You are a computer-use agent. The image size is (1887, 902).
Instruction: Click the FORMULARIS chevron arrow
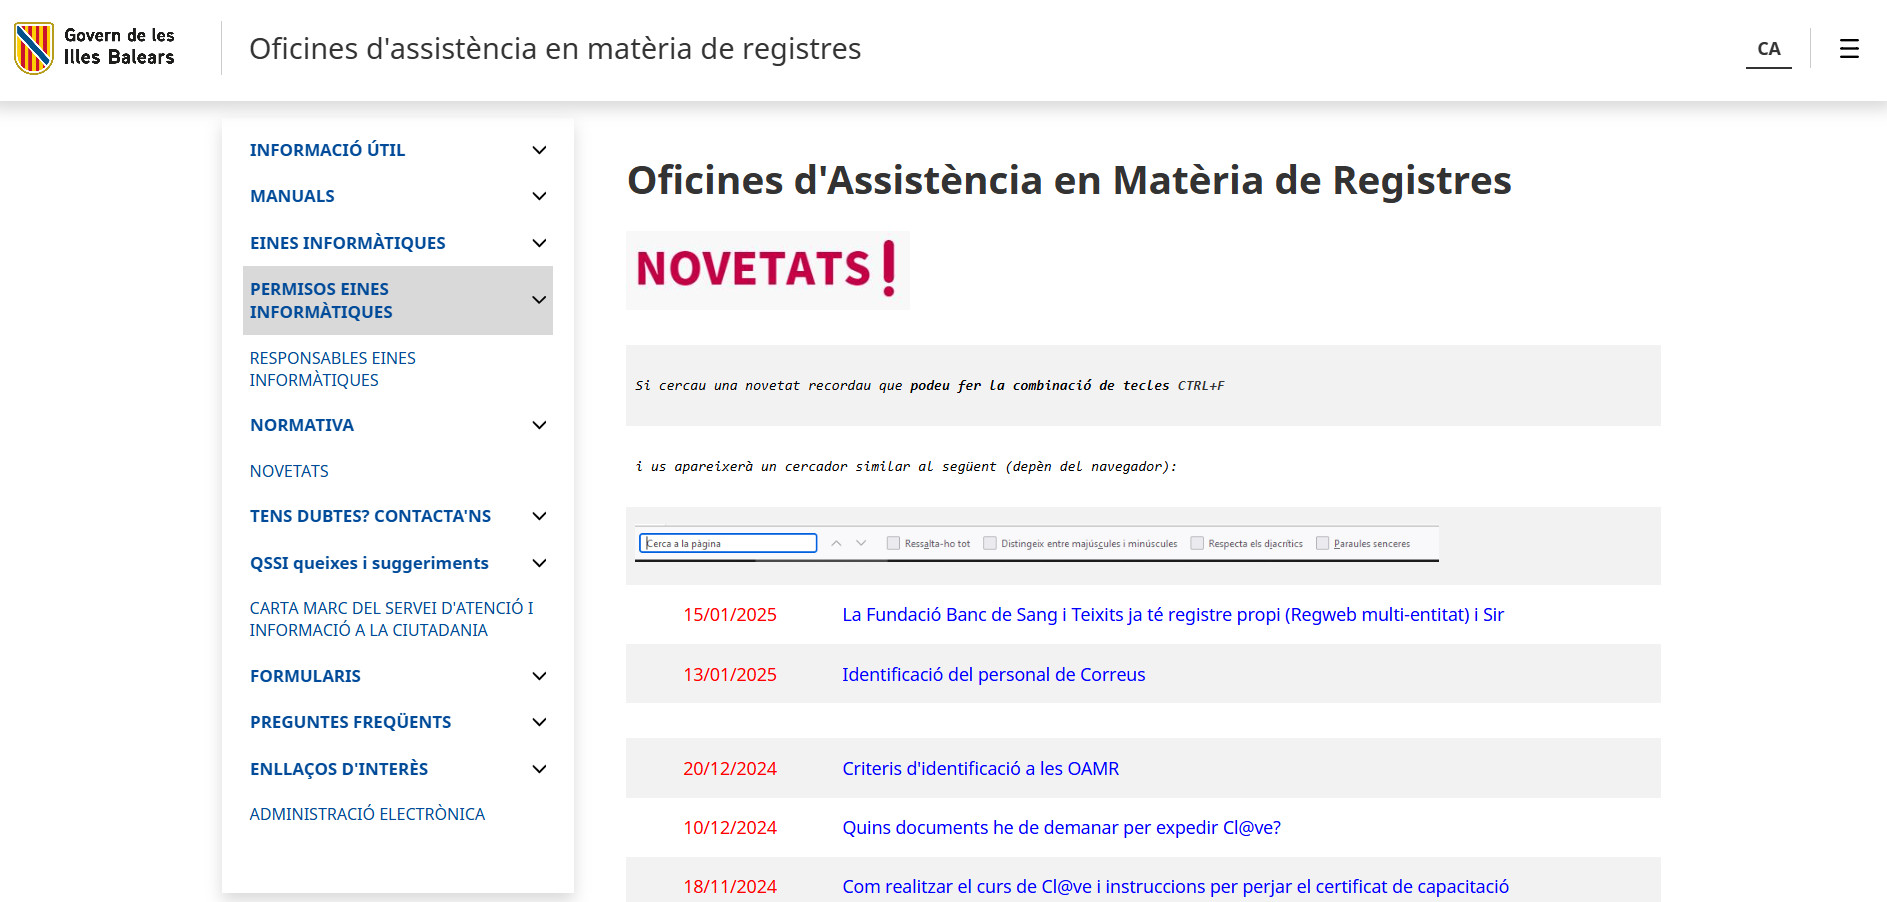click(539, 676)
